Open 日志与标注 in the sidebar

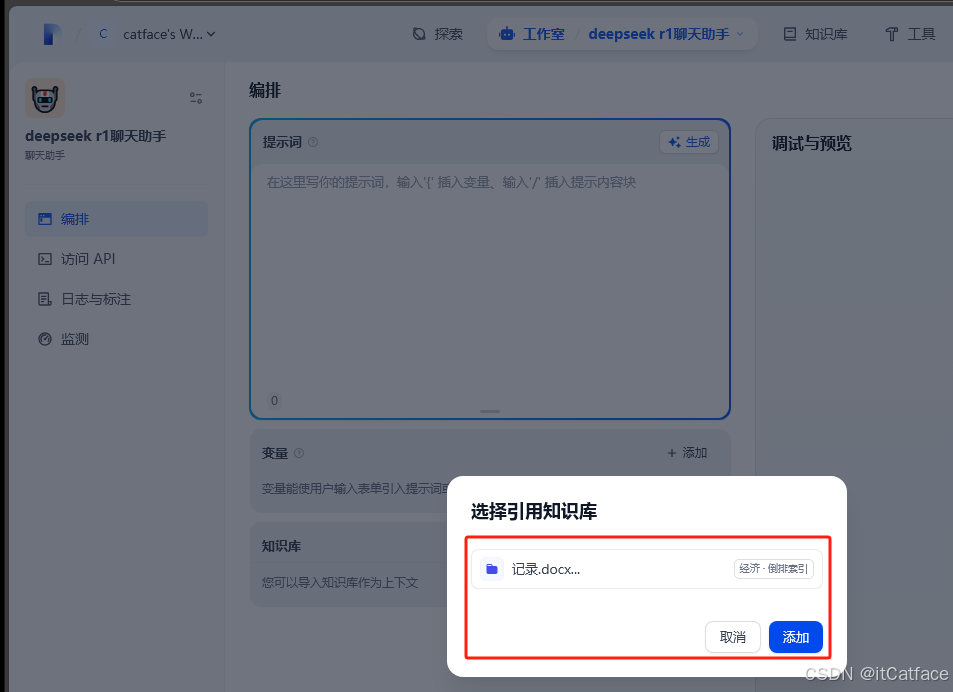coord(117,299)
